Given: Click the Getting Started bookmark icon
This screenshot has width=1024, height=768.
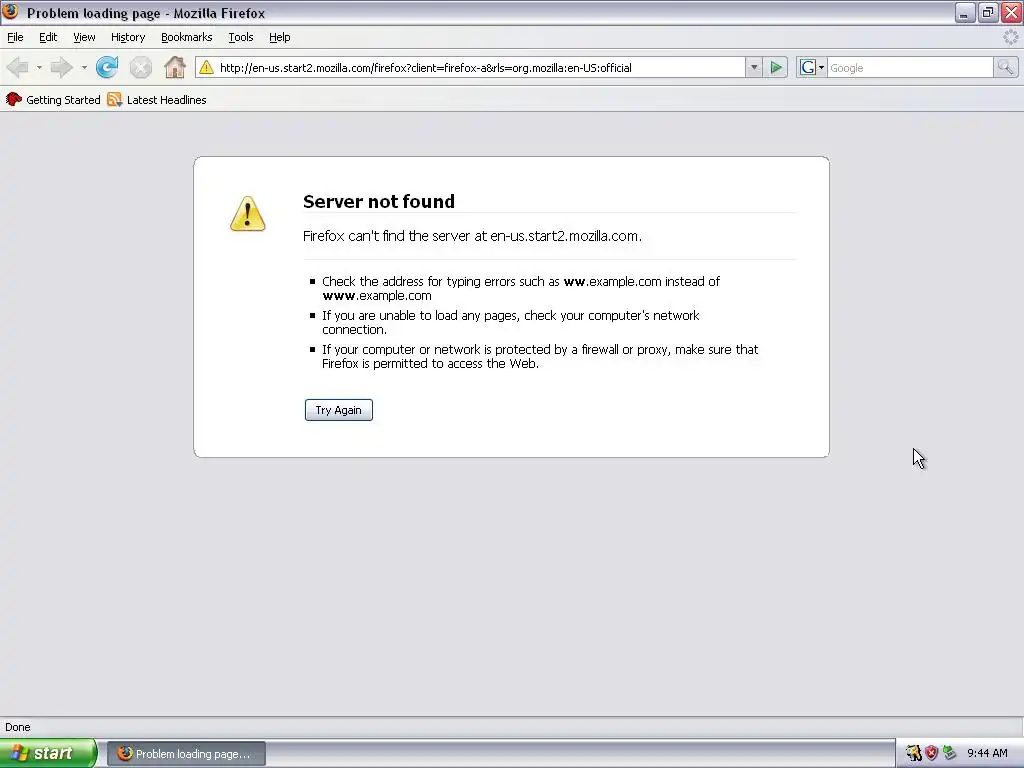Looking at the screenshot, I should (14, 99).
